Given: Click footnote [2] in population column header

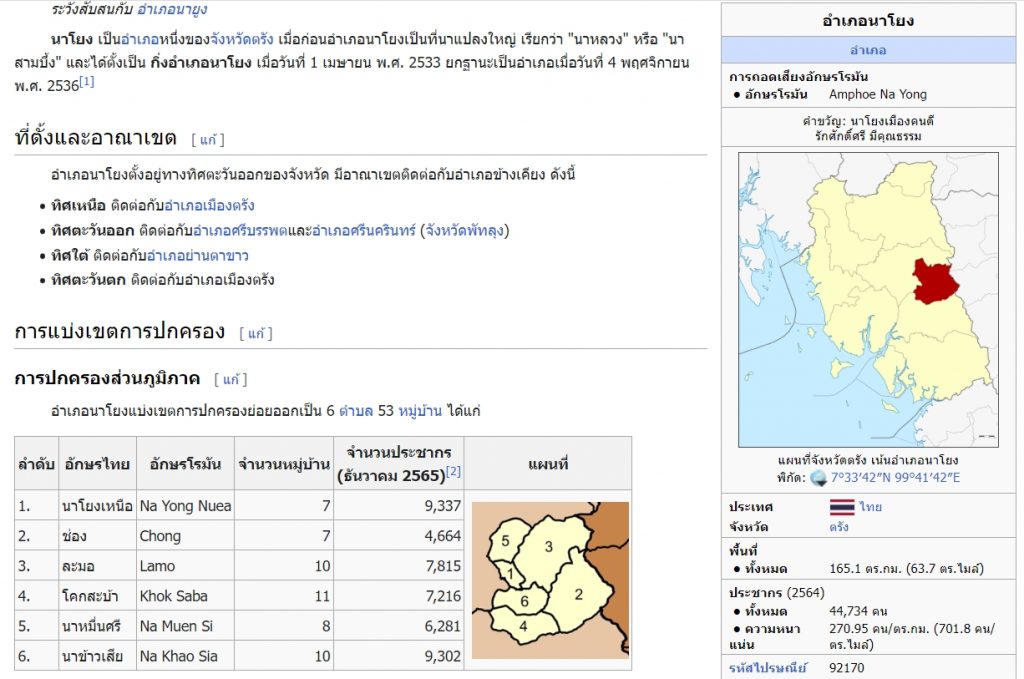Looking at the screenshot, I should coord(453,471).
